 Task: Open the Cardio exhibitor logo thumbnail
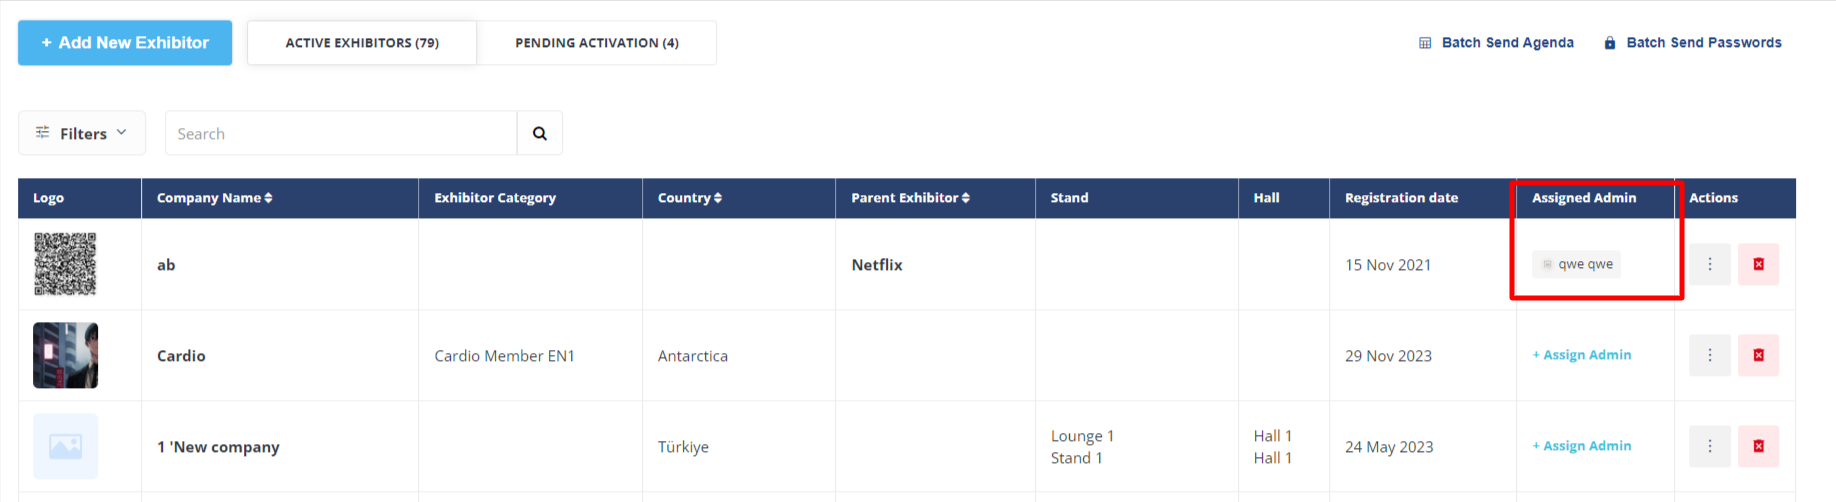(66, 355)
